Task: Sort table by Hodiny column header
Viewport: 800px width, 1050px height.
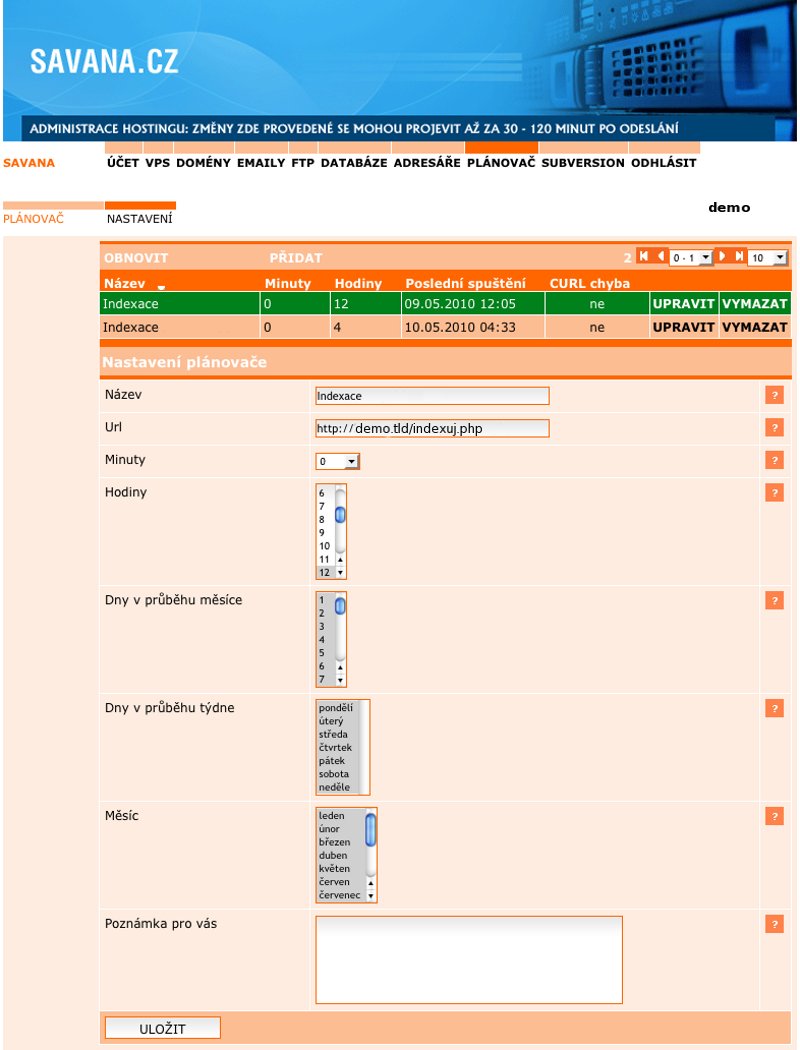Action: [358, 283]
